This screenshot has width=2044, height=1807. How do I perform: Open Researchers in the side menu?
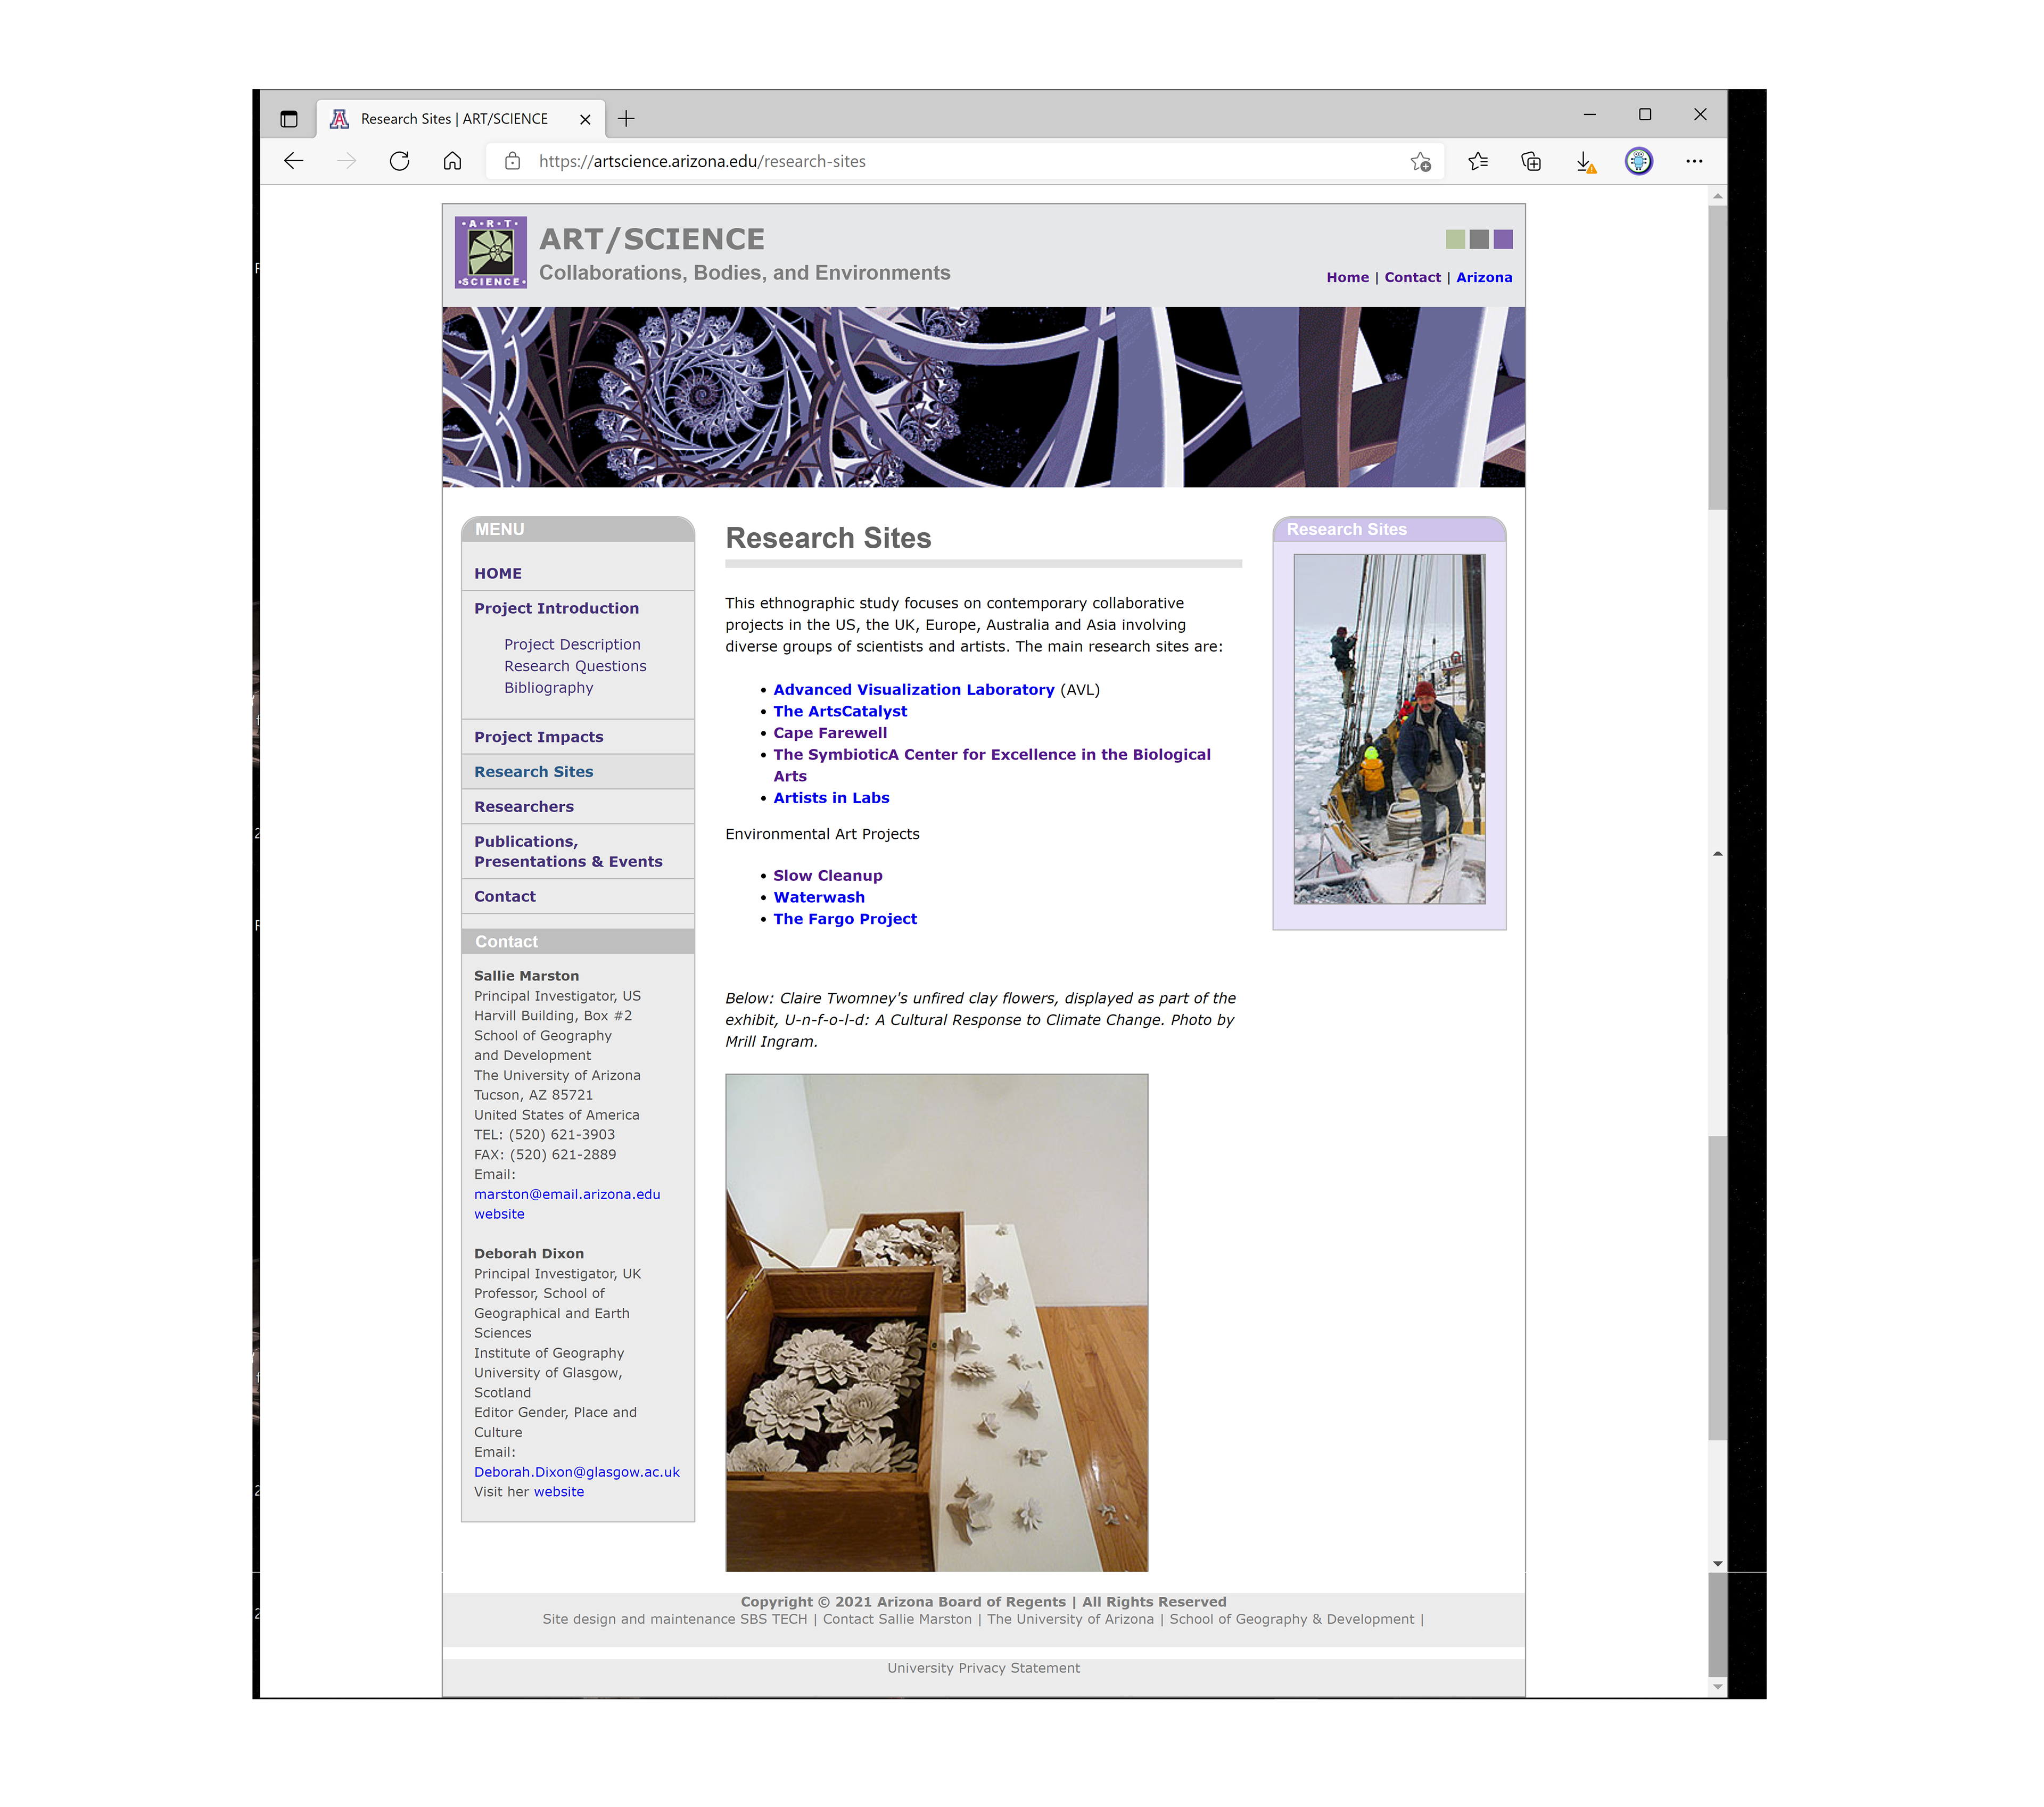click(x=523, y=807)
